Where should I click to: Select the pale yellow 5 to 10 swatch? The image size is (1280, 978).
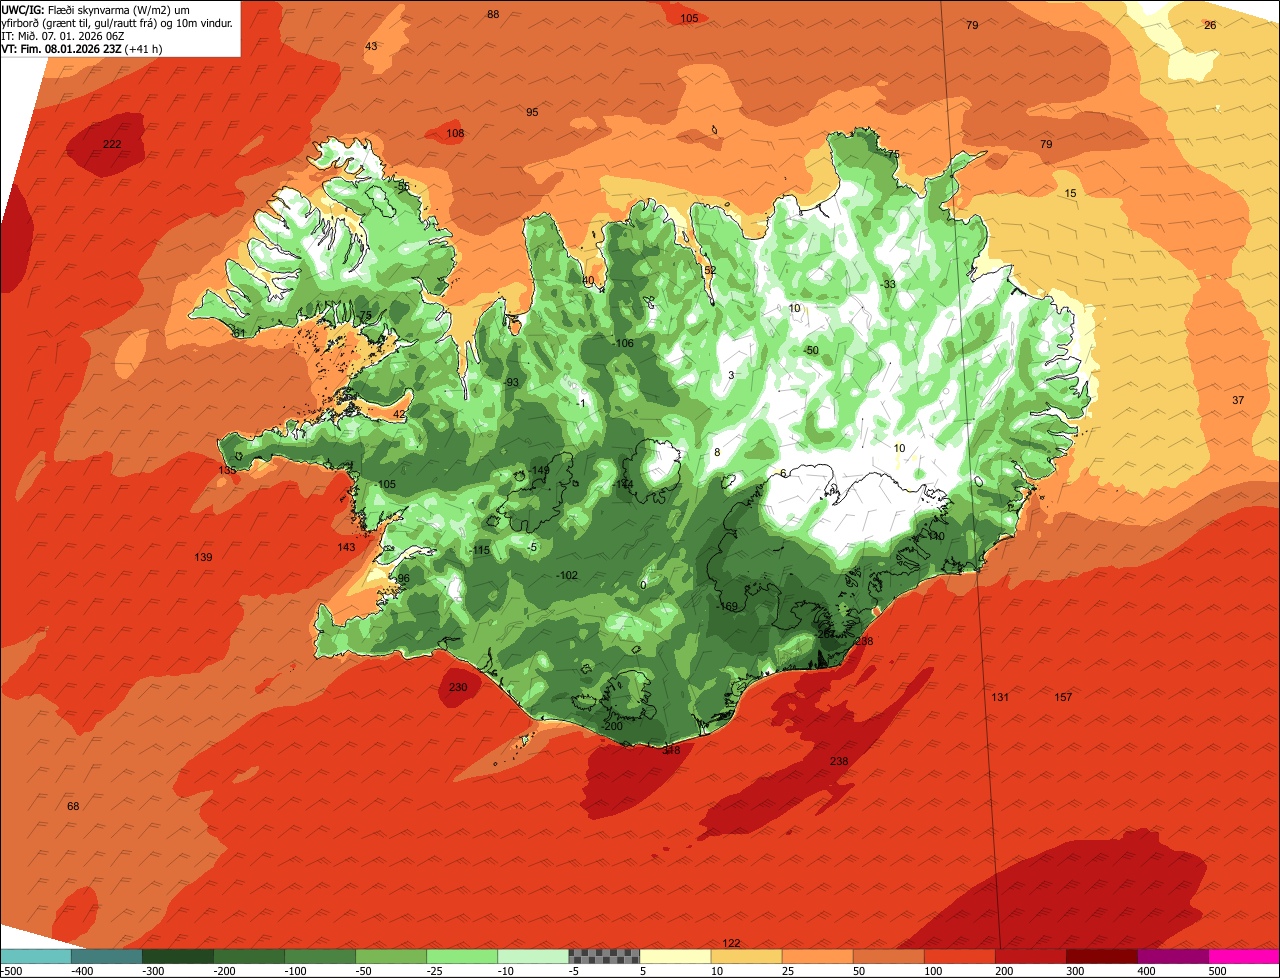click(675, 956)
